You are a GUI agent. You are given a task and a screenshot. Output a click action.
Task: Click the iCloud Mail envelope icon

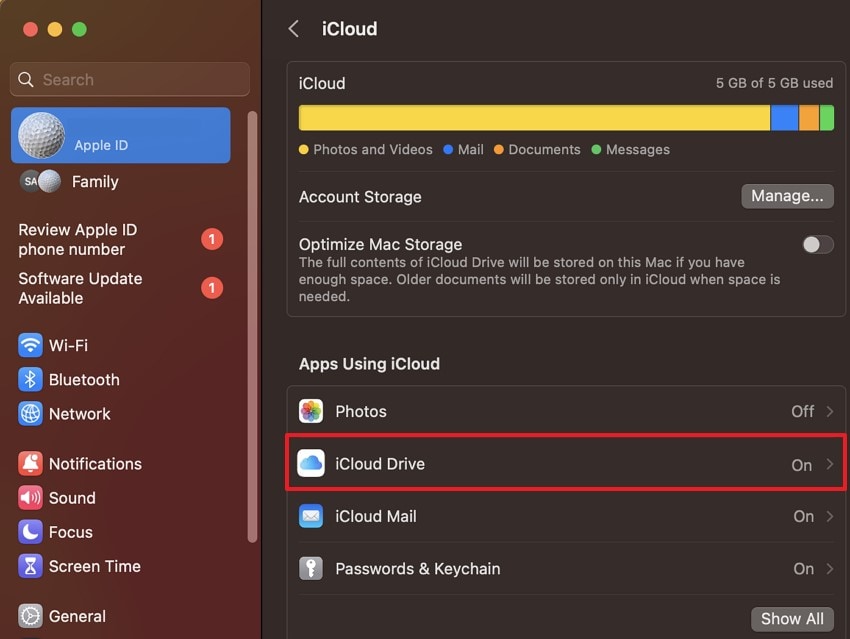pyautogui.click(x=311, y=516)
